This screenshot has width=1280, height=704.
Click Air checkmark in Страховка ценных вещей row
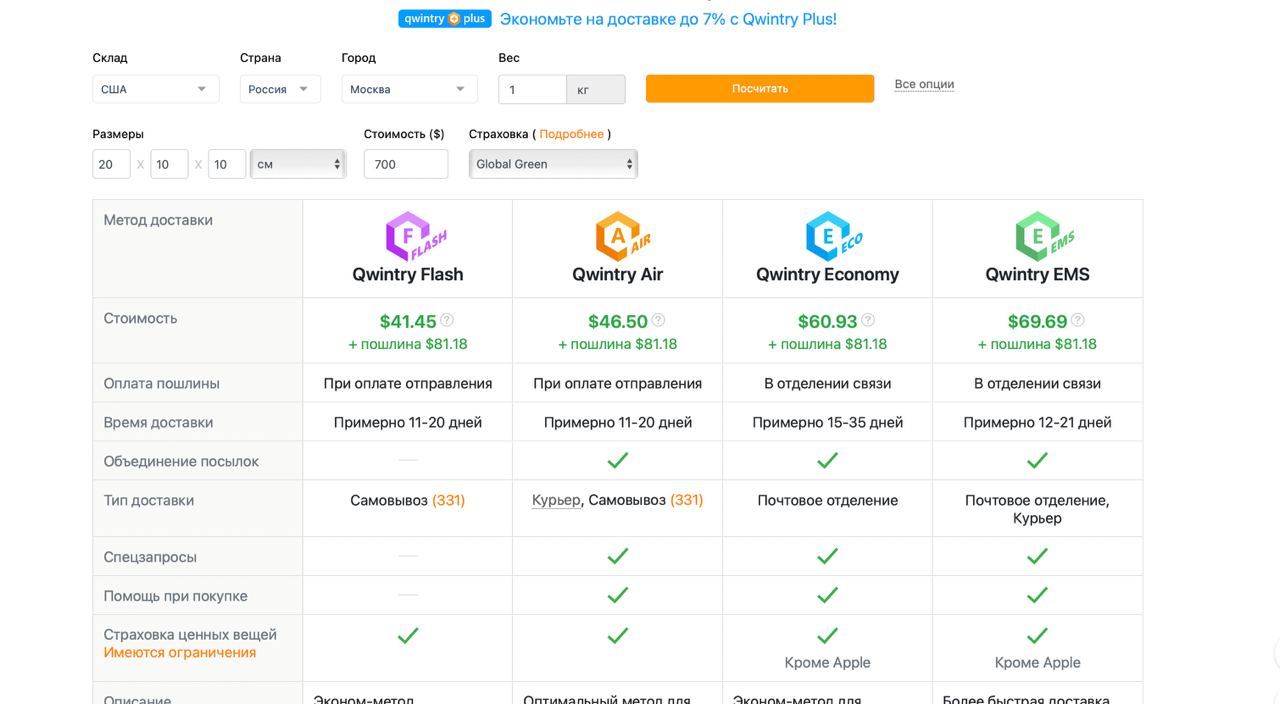pyautogui.click(x=618, y=635)
